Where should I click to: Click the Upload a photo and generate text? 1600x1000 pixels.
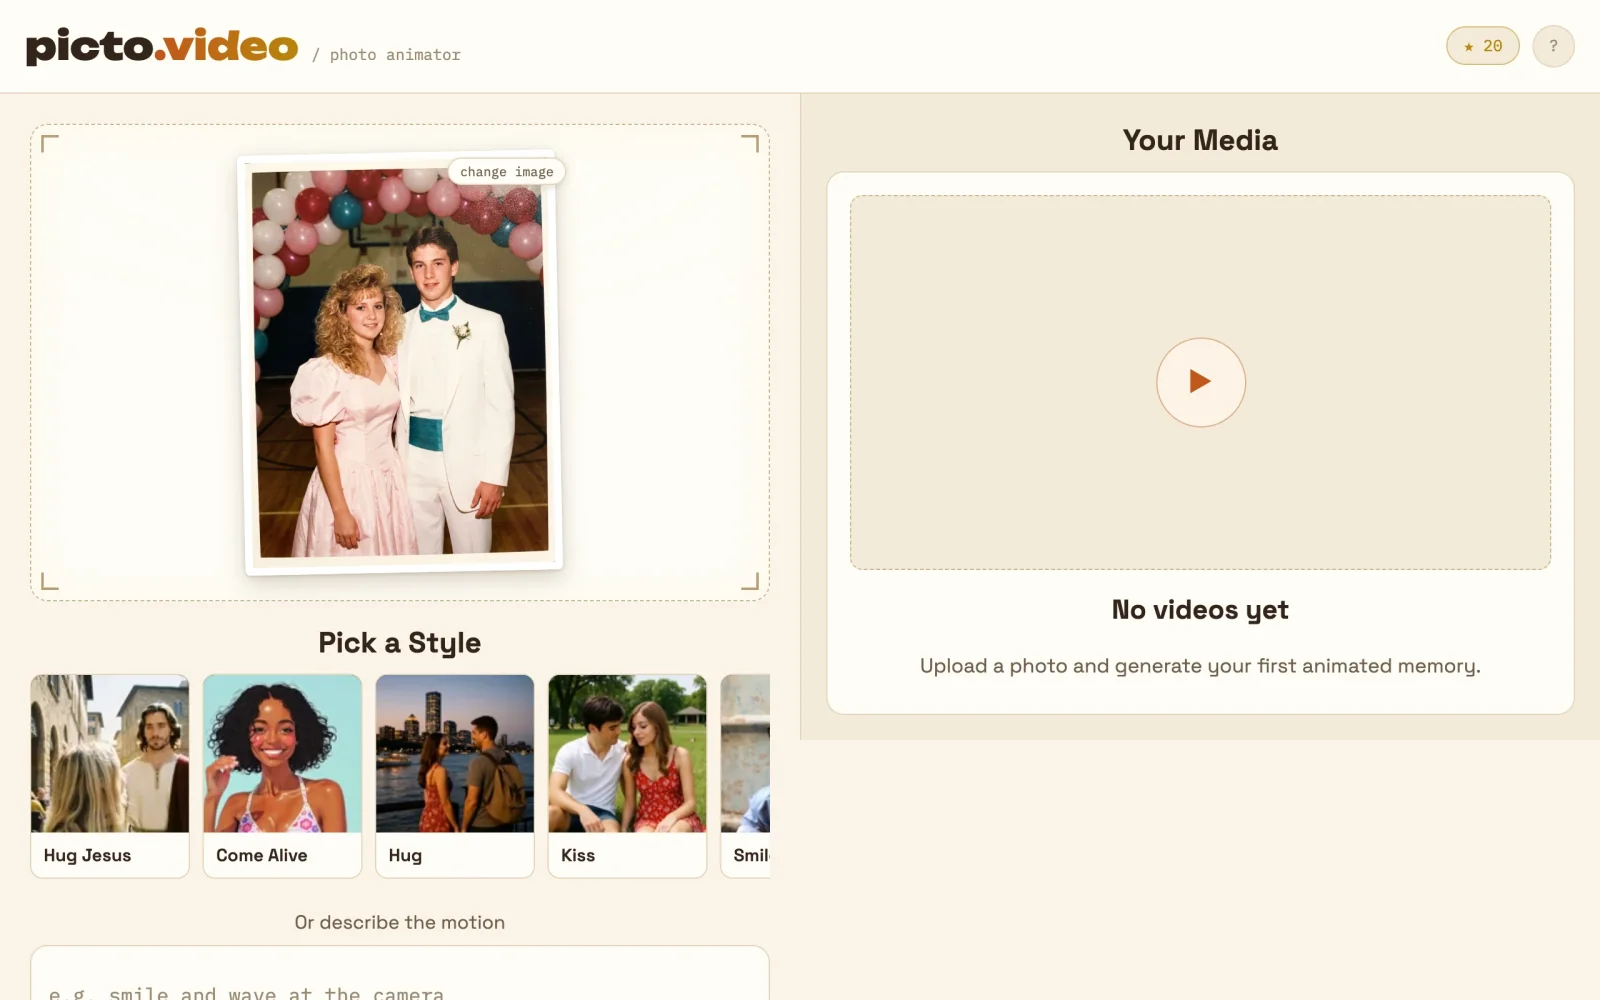tap(1200, 666)
